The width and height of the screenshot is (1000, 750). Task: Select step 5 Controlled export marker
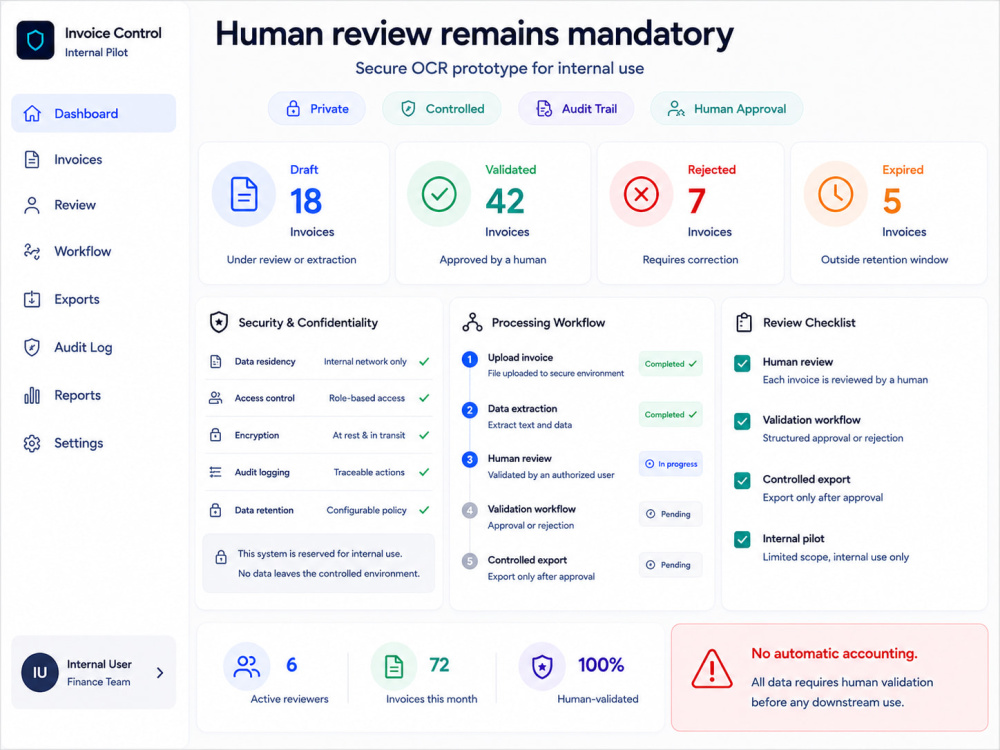(470, 561)
